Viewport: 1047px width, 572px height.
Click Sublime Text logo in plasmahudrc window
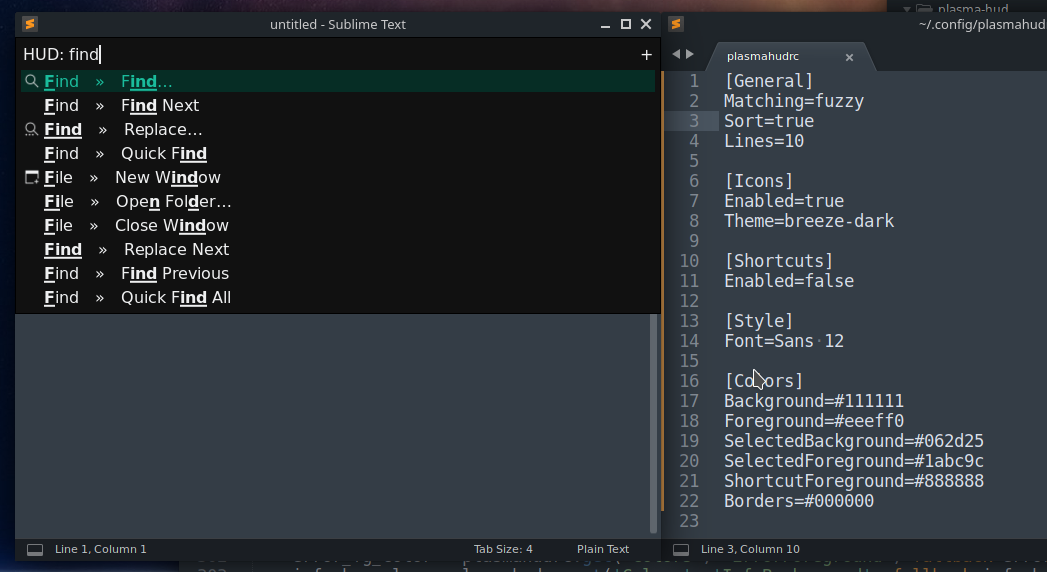click(676, 24)
